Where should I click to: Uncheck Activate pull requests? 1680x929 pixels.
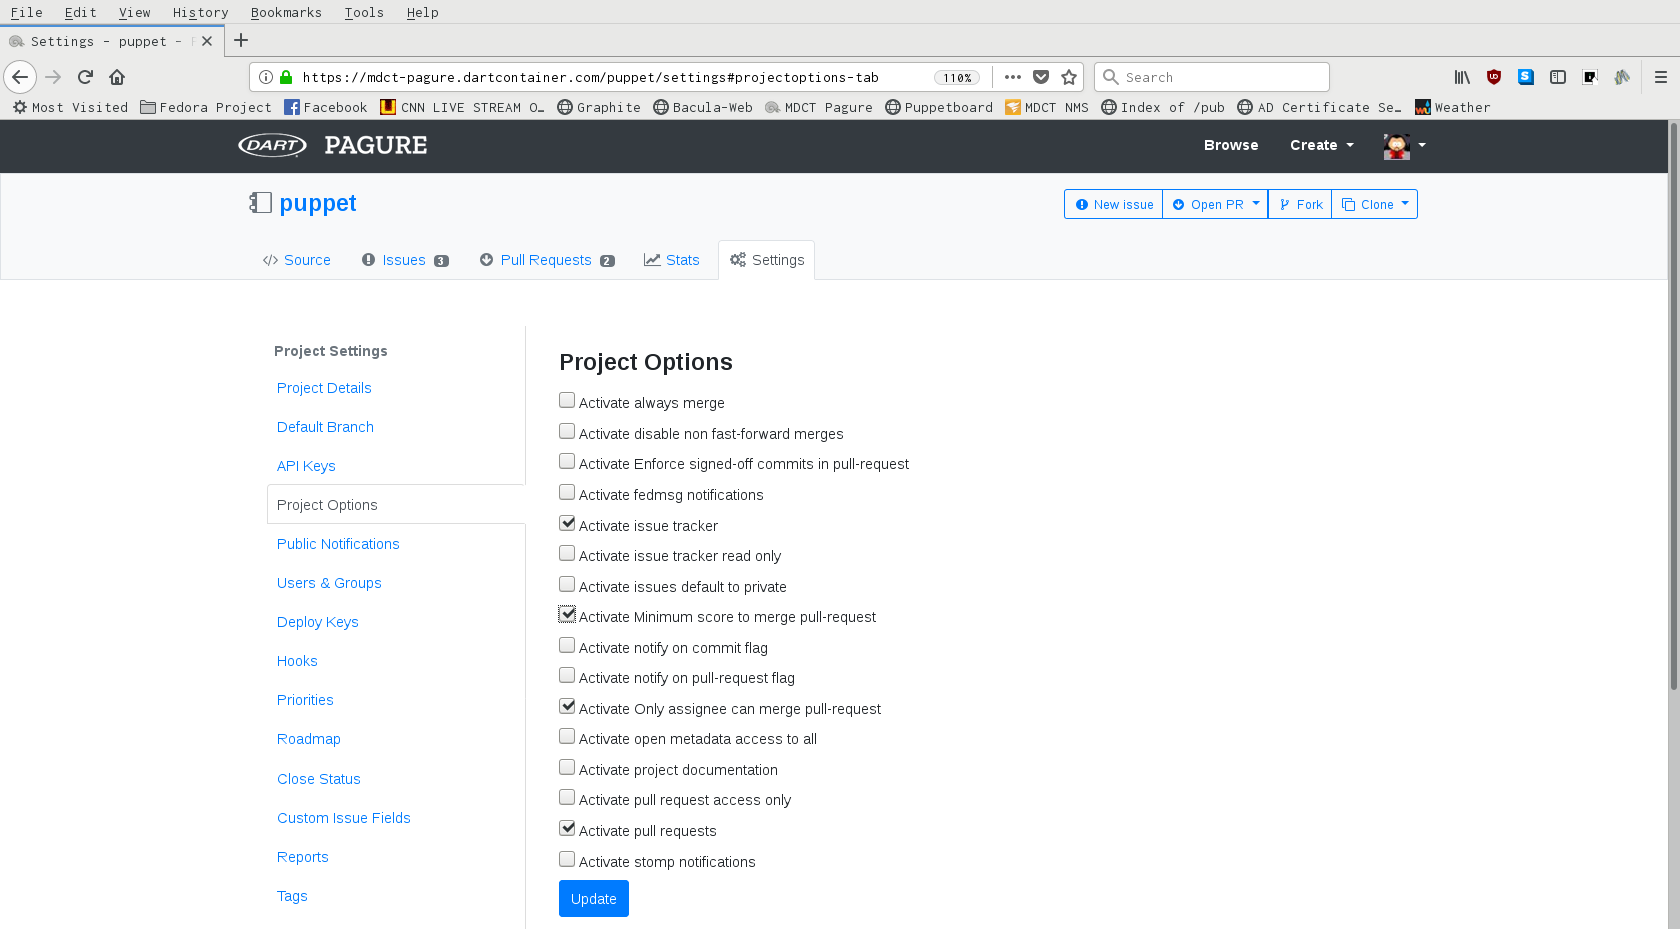[567, 829]
